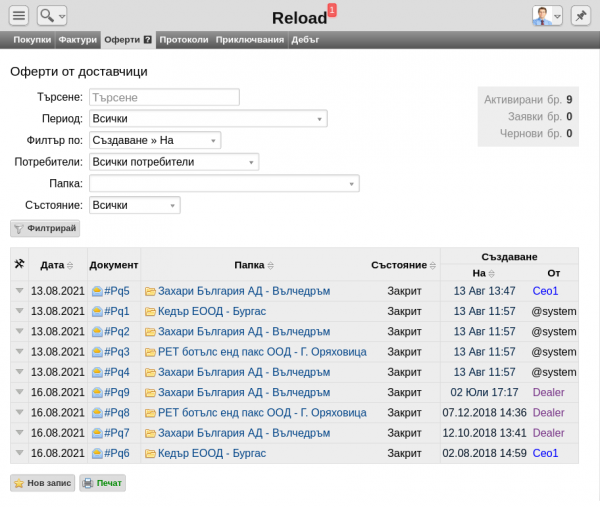Open the Състояние dropdown
The image size is (600, 507).
(x=134, y=205)
